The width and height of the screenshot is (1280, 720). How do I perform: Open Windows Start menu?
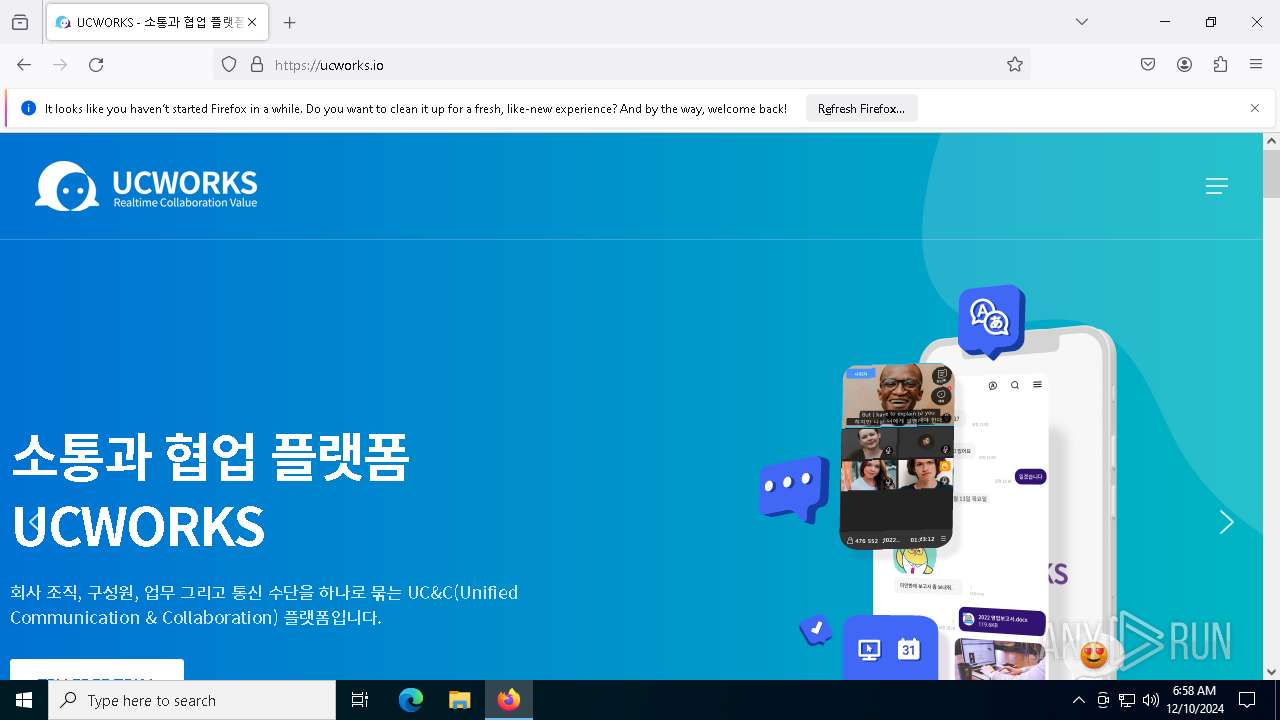24,700
